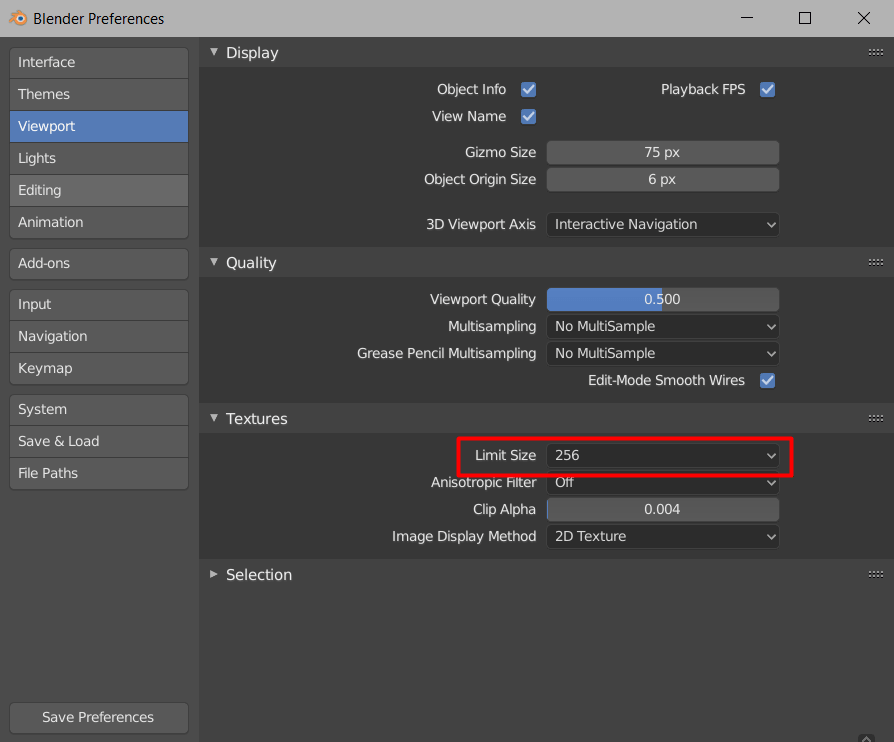Click the Clip Alpha label
The image size is (894, 742).
coord(504,509)
